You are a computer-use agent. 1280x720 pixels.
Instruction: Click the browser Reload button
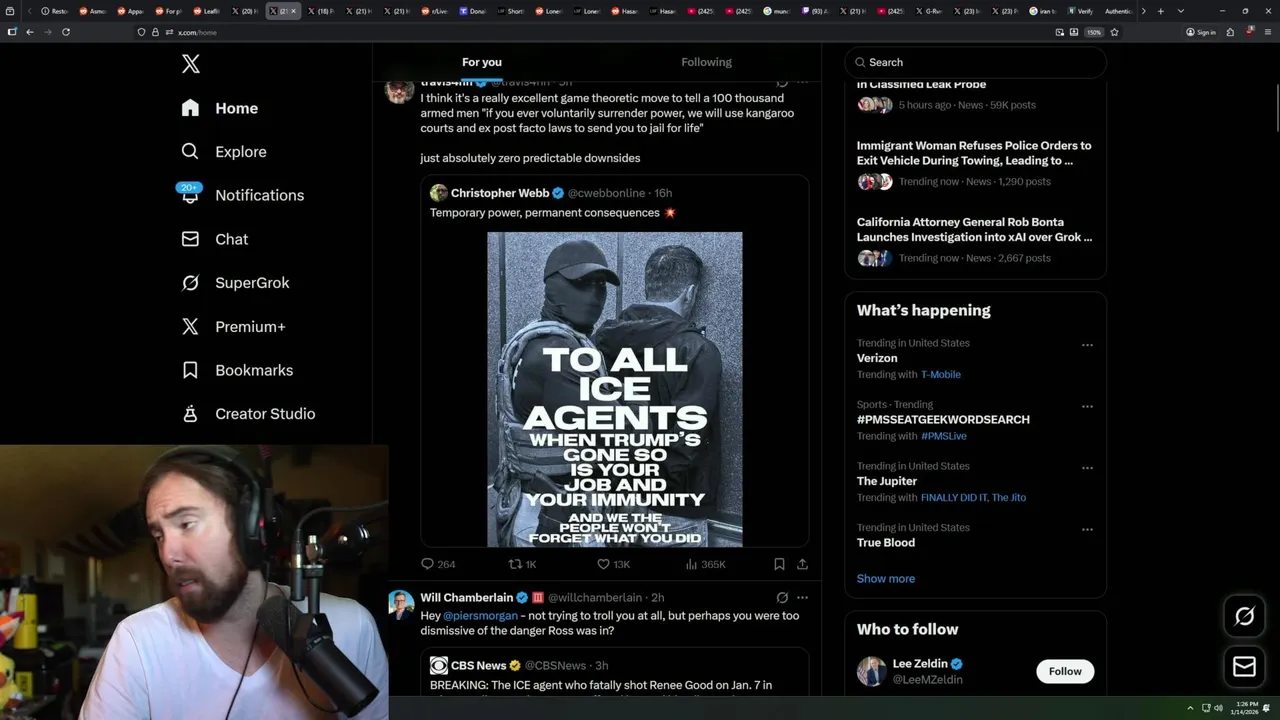tap(66, 32)
